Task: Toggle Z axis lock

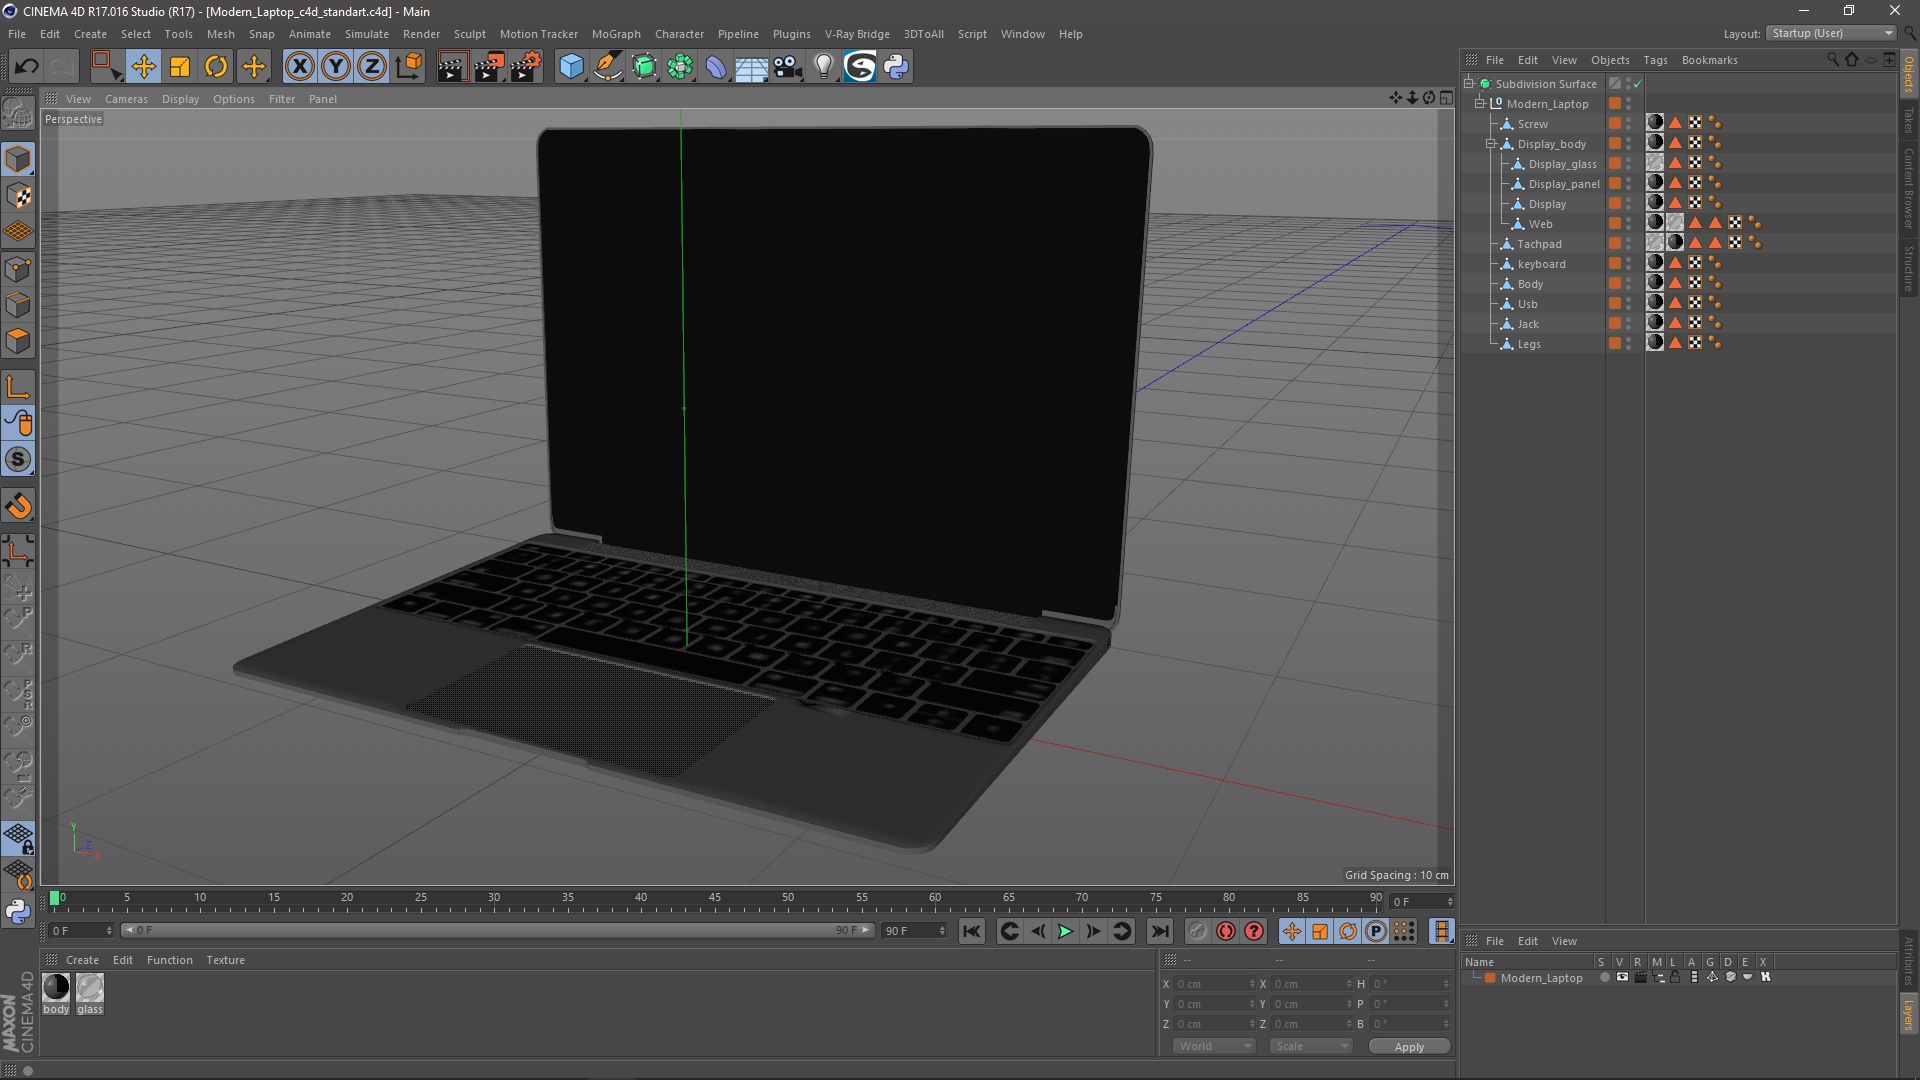Action: 372,67
